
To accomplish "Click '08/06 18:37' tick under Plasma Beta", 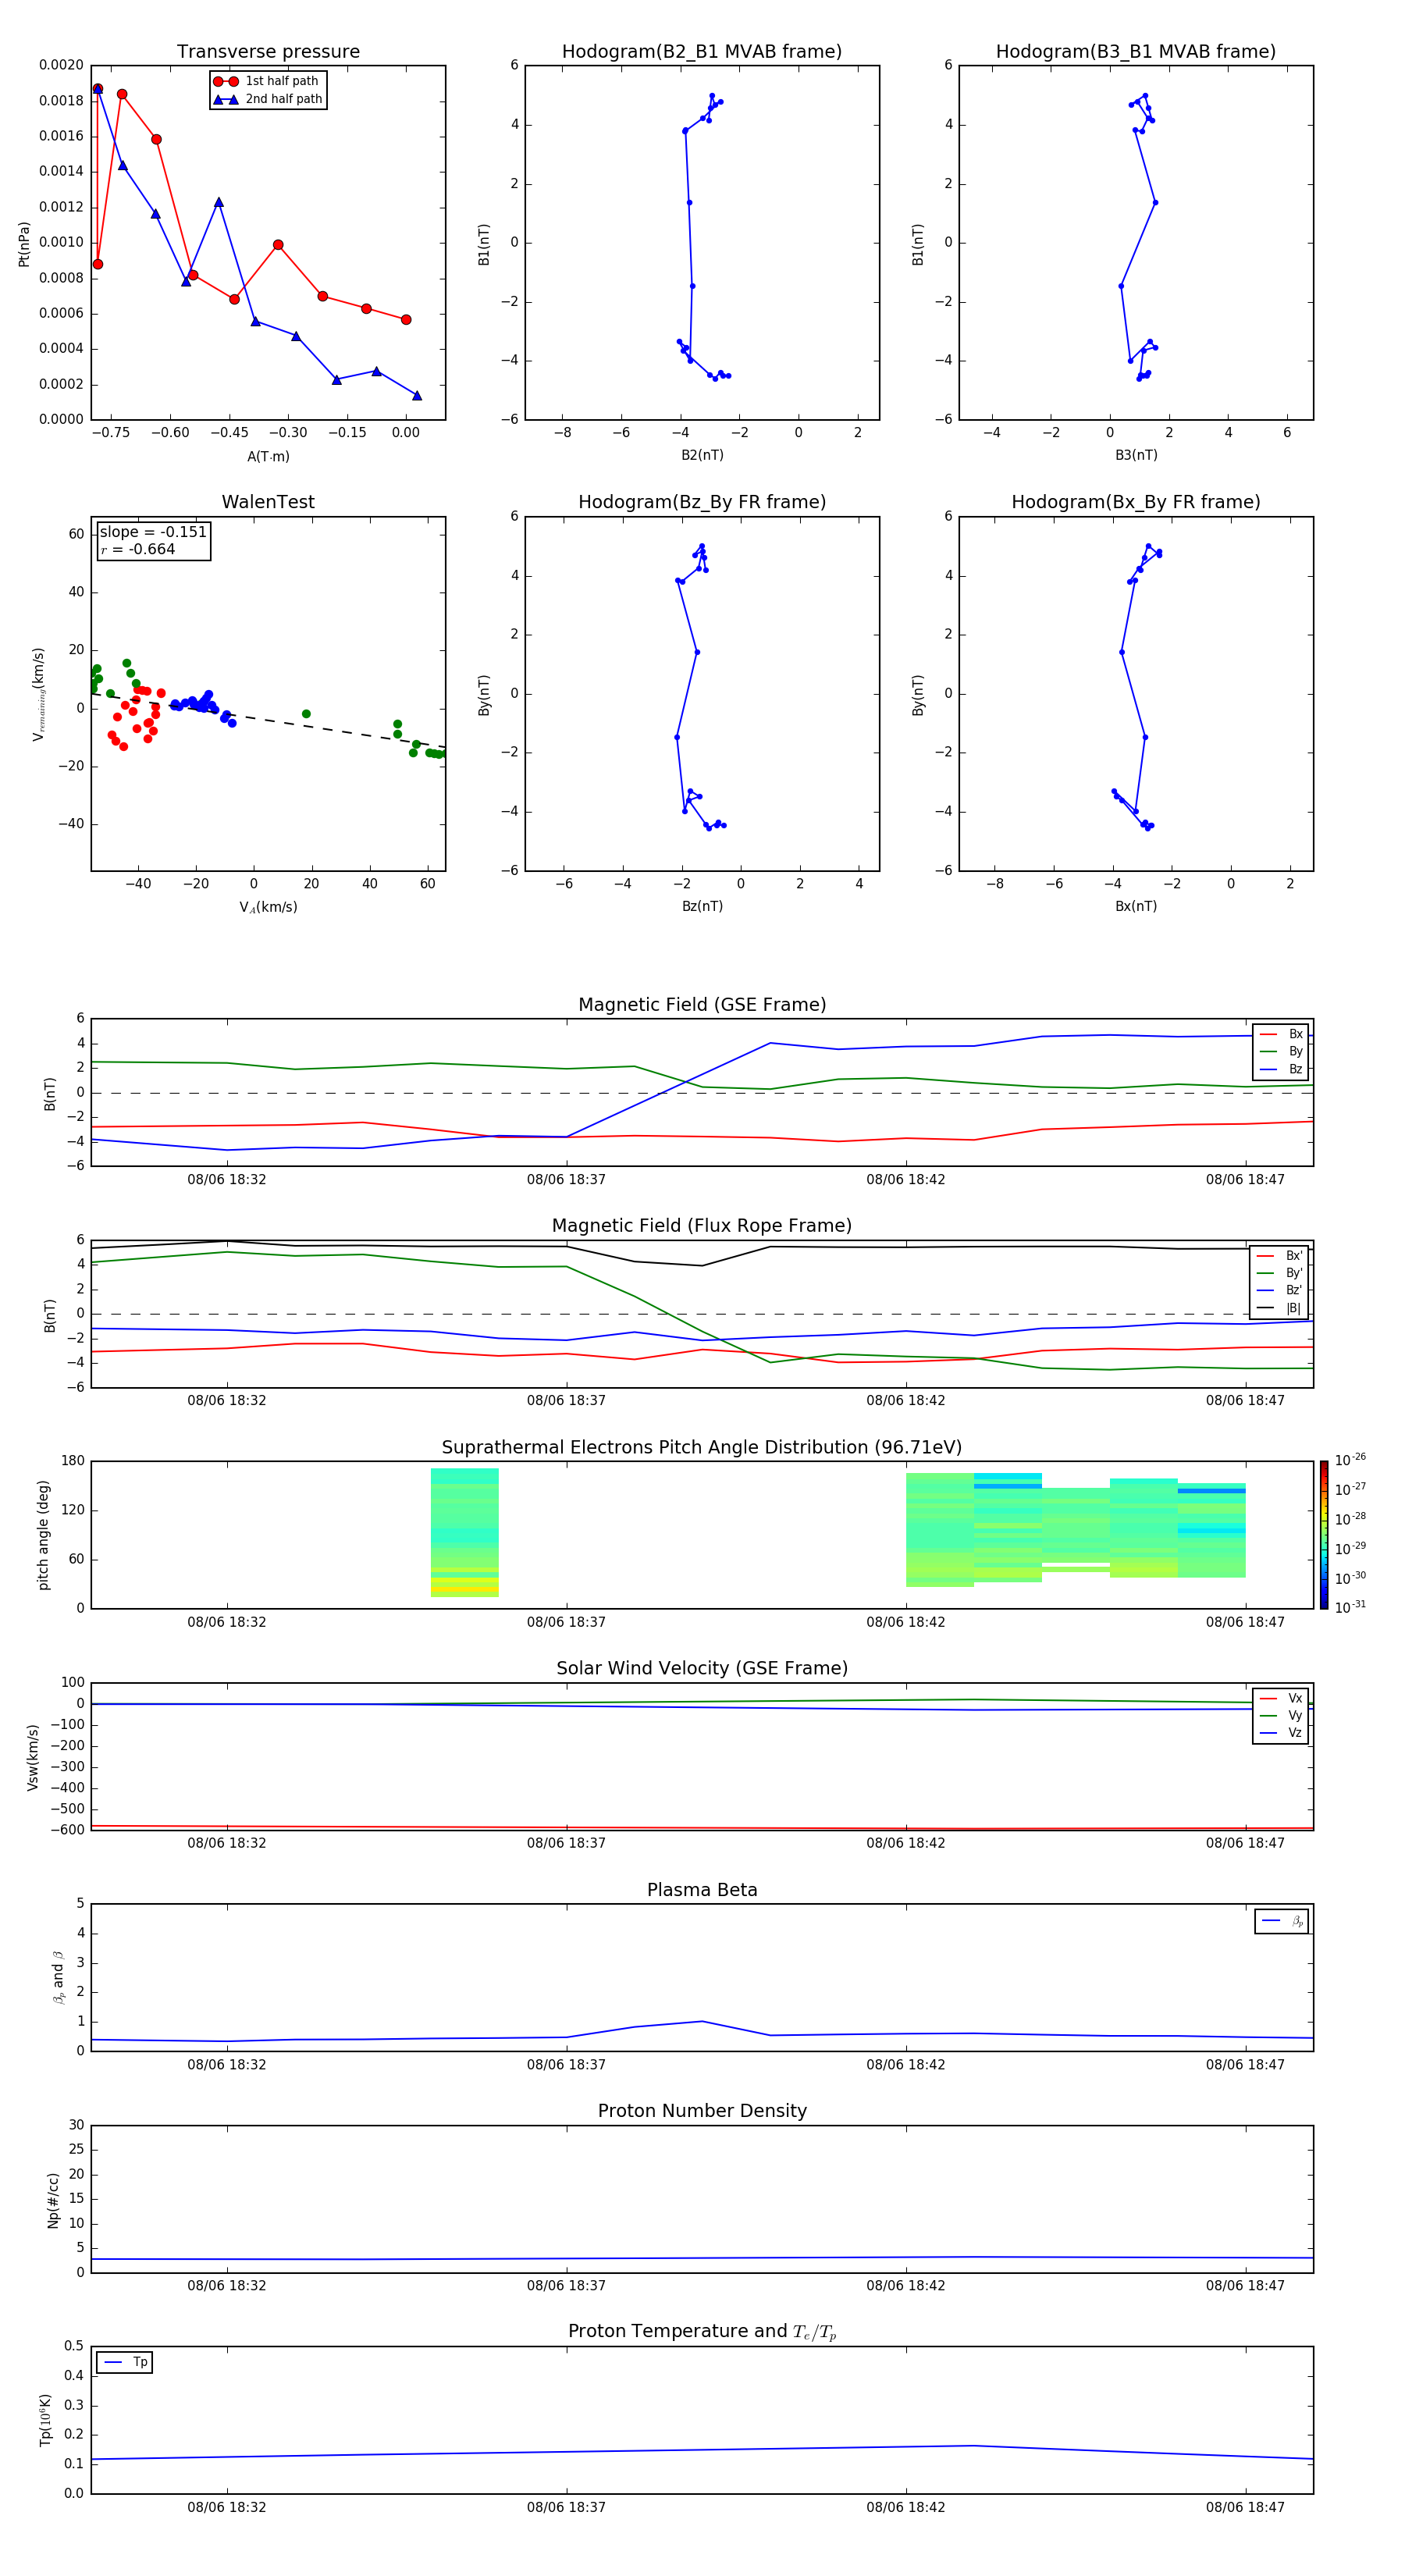I will 566,2065.
